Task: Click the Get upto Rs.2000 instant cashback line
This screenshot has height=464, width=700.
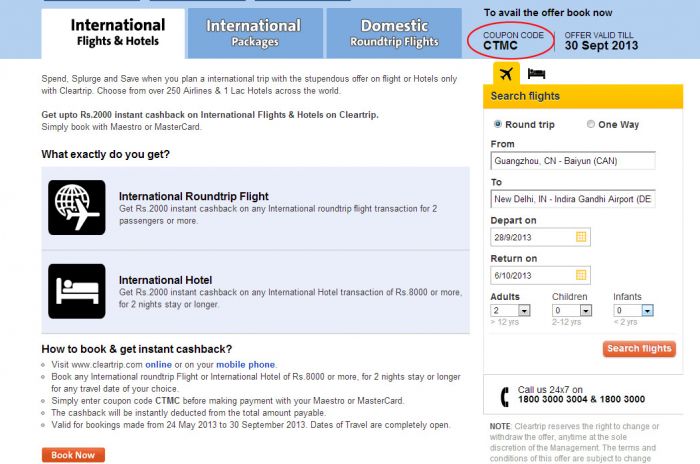Action: tap(210, 115)
